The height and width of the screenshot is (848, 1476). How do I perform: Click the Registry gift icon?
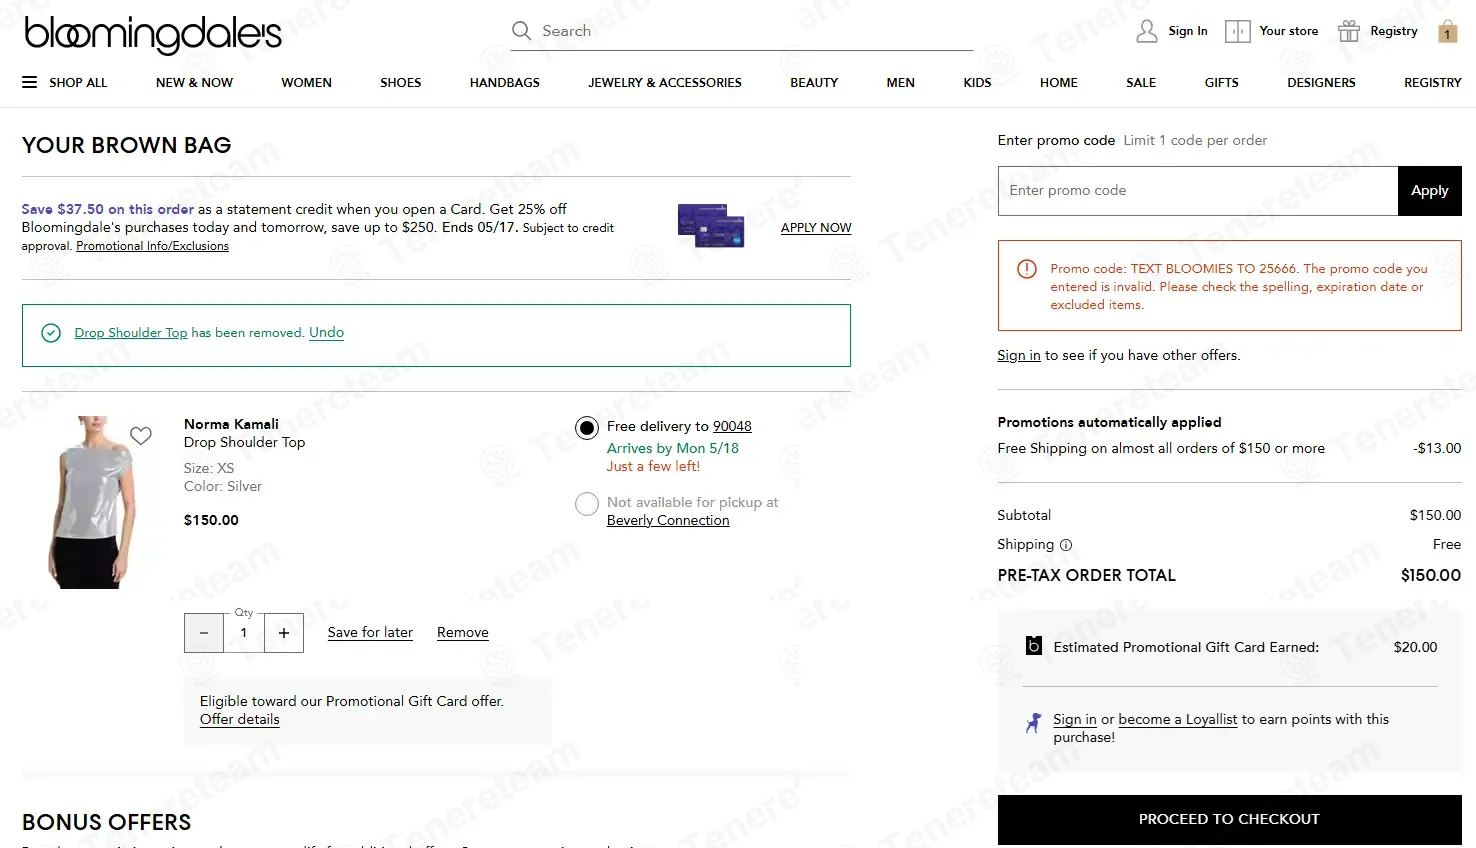1349,31
